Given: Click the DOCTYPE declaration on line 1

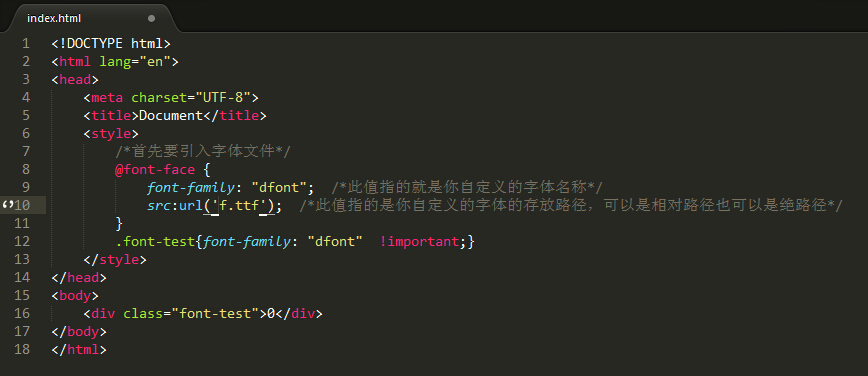Looking at the screenshot, I should click(111, 43).
